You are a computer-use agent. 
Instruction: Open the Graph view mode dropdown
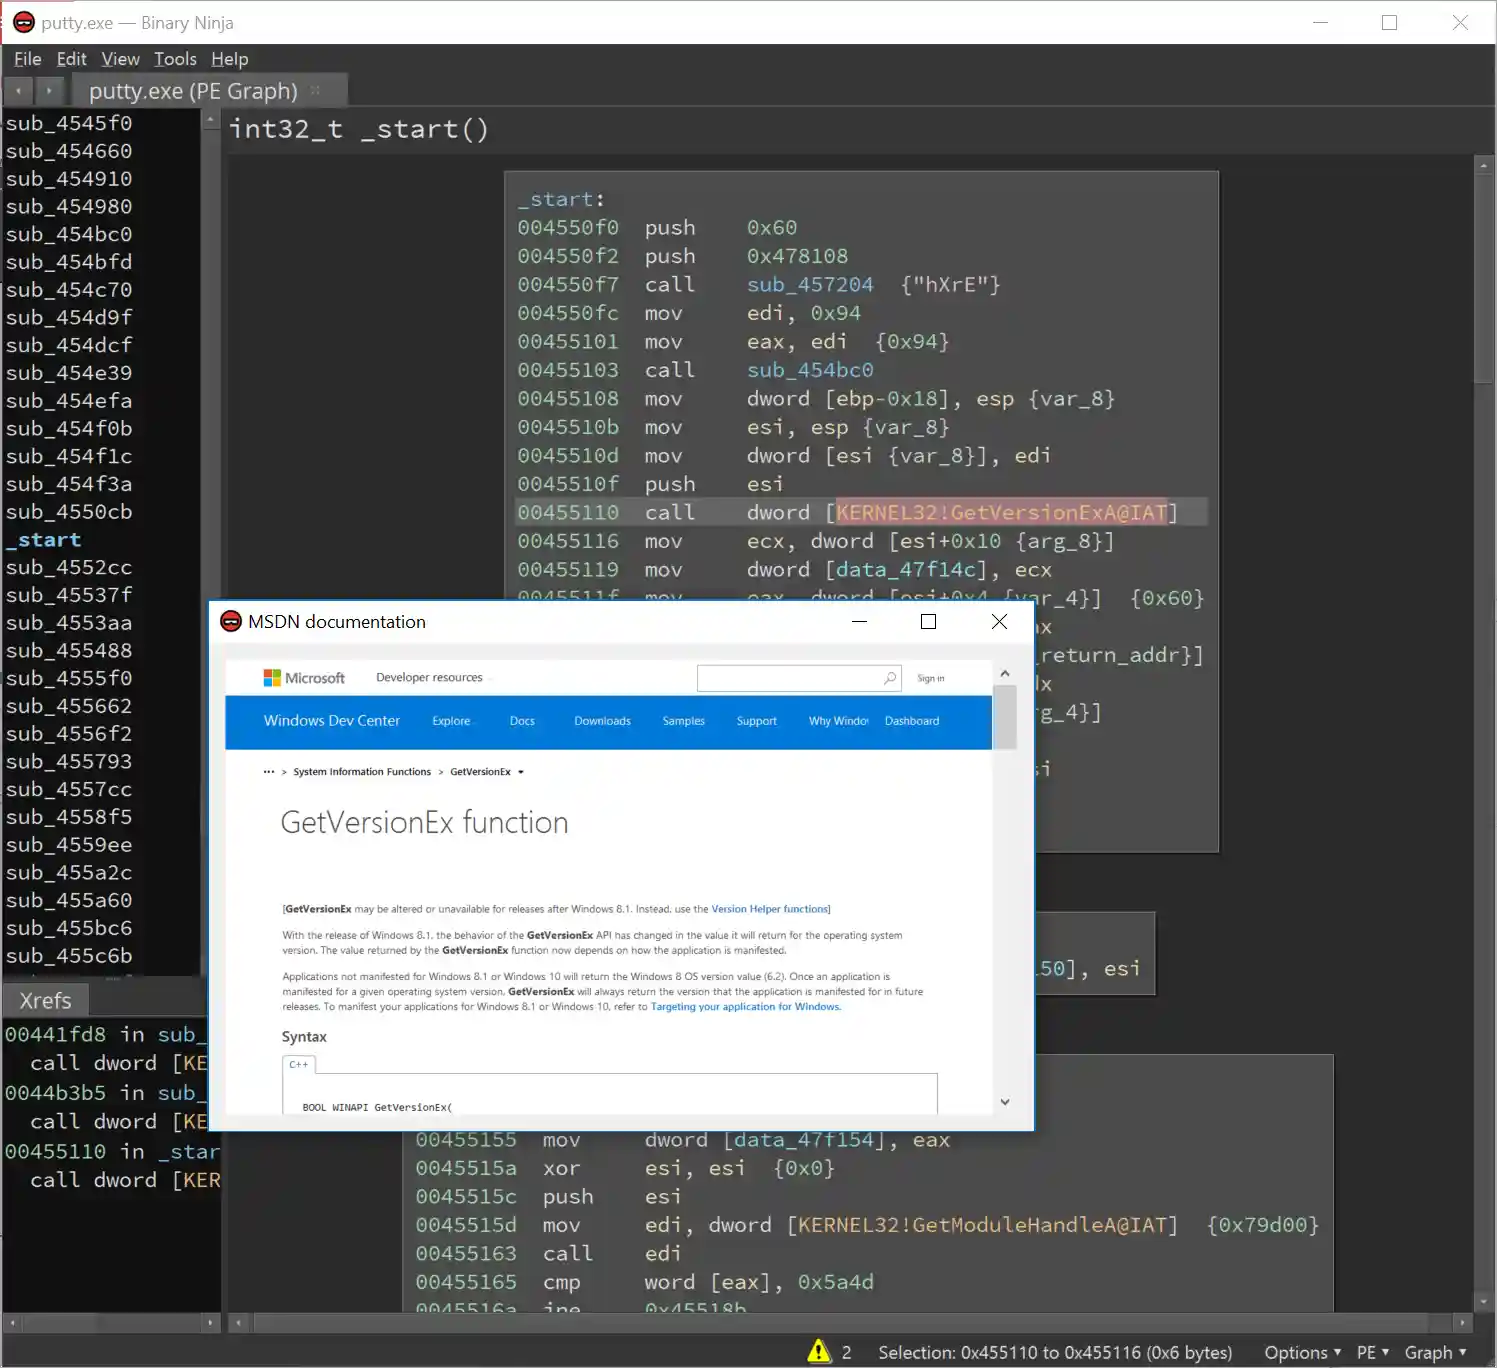1435,1352
